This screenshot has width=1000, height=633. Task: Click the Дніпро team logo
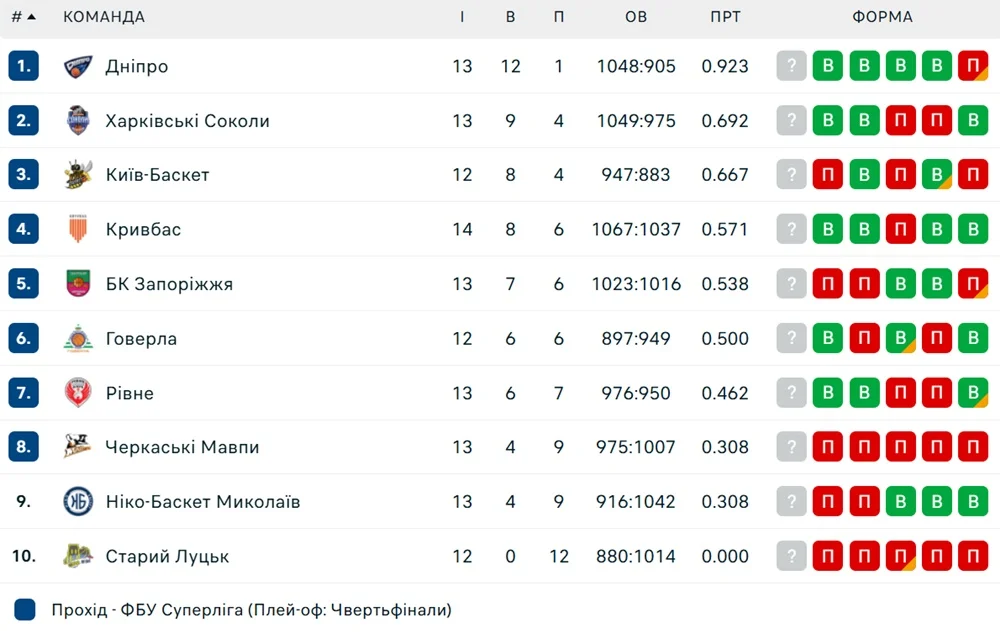coord(78,67)
